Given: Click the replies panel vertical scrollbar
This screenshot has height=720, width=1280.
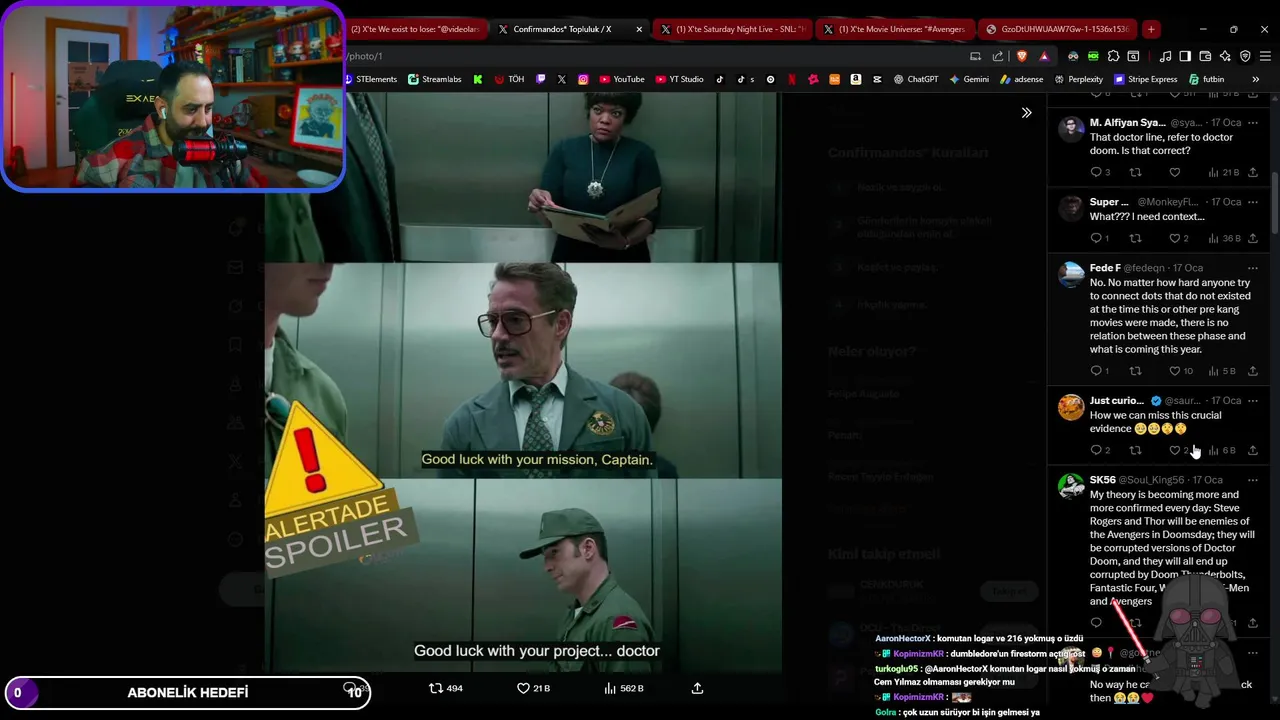Looking at the screenshot, I should click(x=1274, y=205).
